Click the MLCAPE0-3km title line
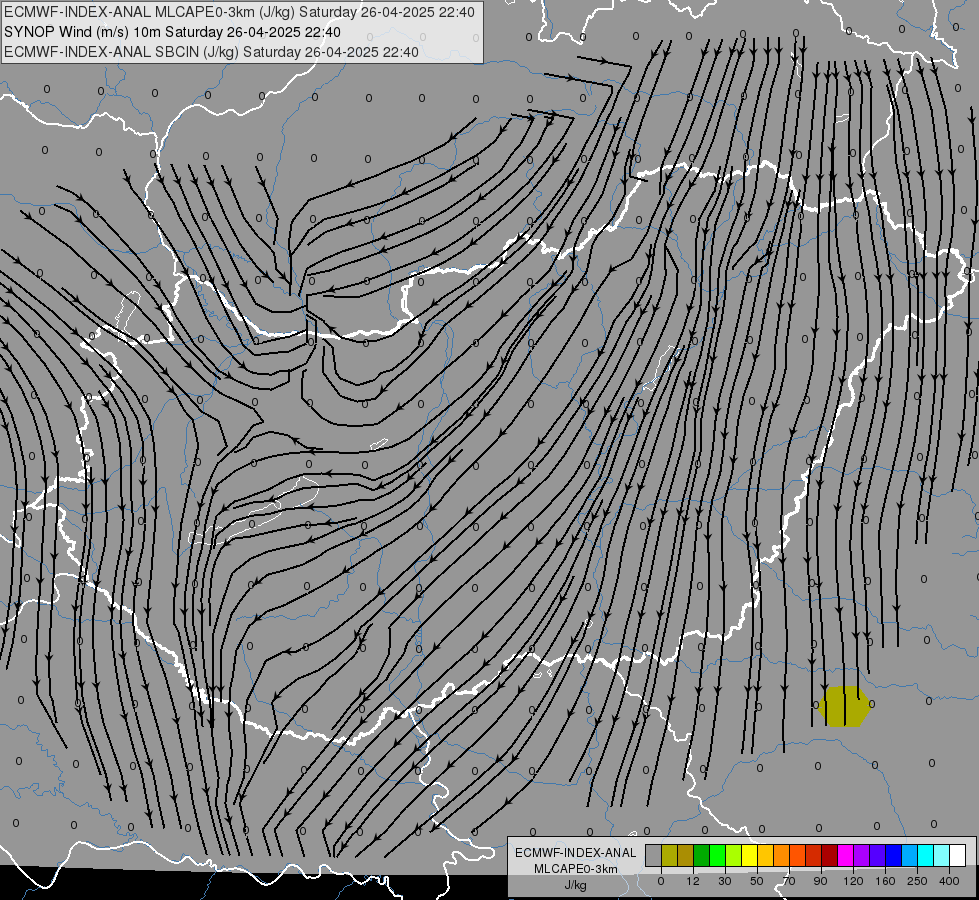 point(239,12)
